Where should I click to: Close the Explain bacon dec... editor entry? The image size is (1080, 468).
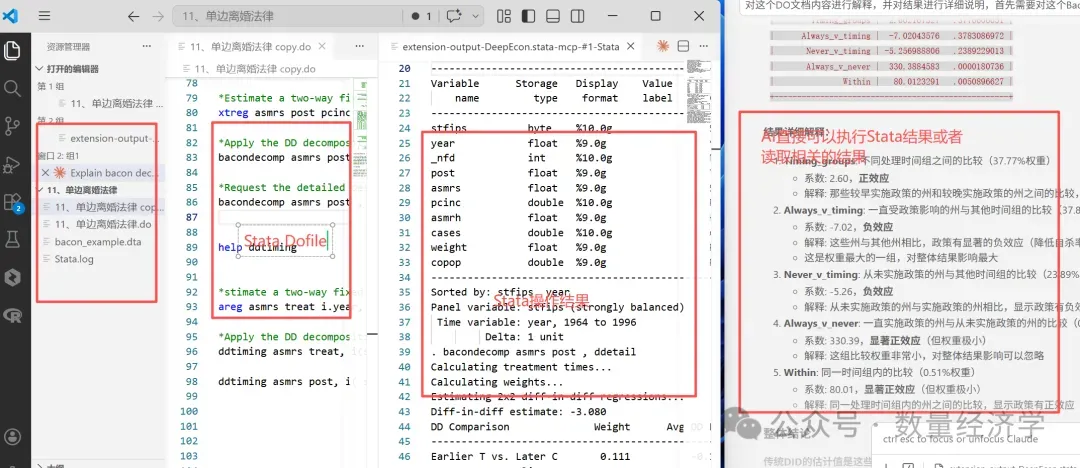coord(45,172)
